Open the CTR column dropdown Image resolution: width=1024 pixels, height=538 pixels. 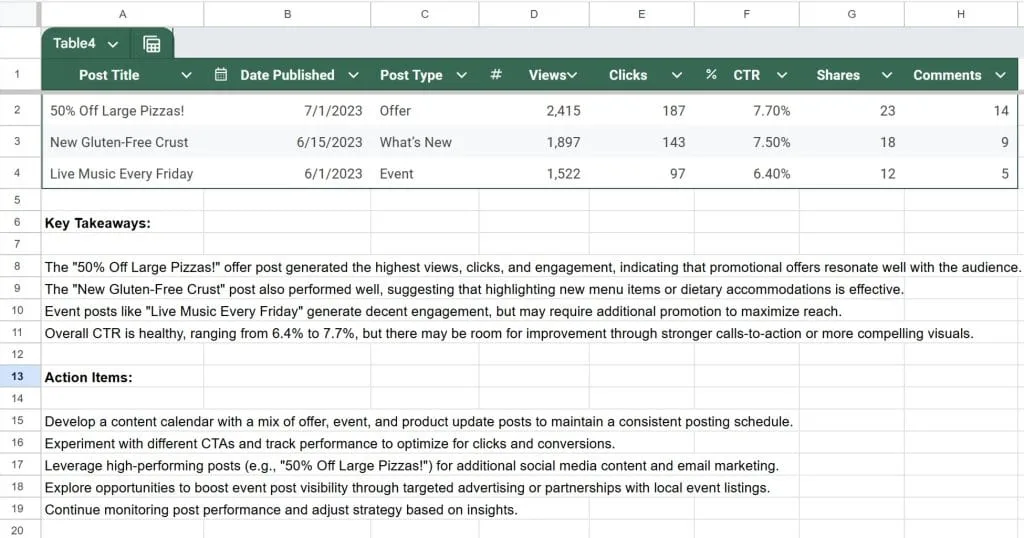click(x=782, y=75)
